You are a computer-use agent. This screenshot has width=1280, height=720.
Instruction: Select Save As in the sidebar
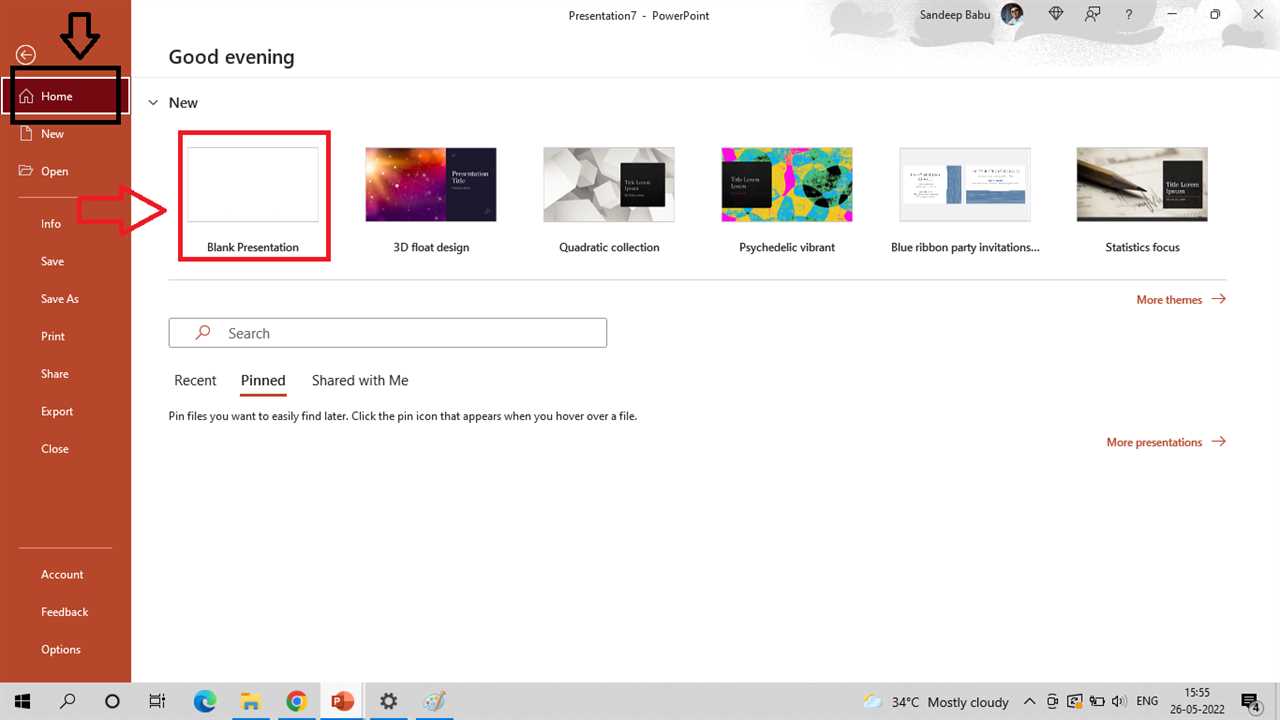coord(60,299)
